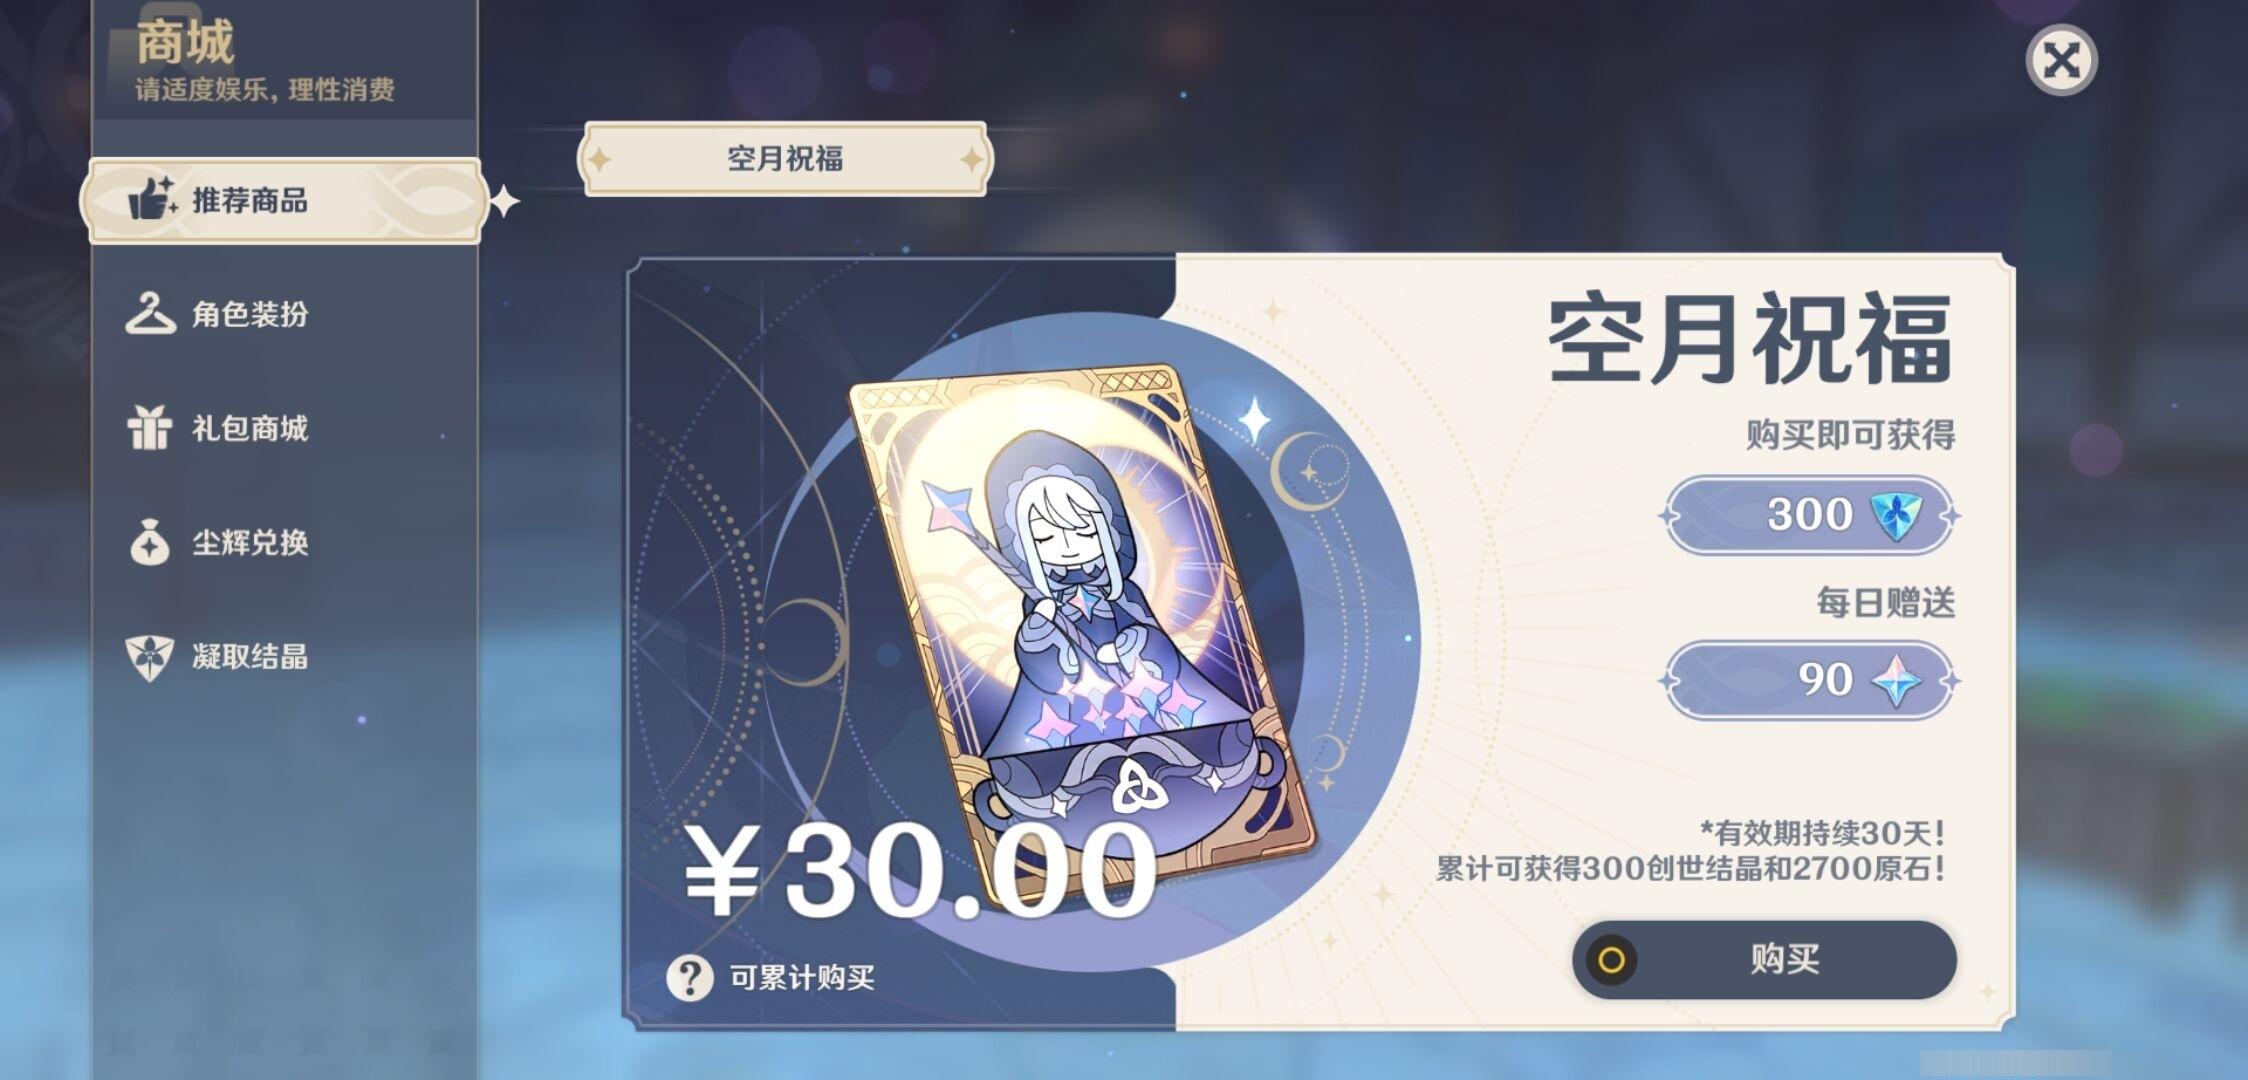
Task: Switch to the 礼包商城 section
Action: pyautogui.click(x=285, y=428)
